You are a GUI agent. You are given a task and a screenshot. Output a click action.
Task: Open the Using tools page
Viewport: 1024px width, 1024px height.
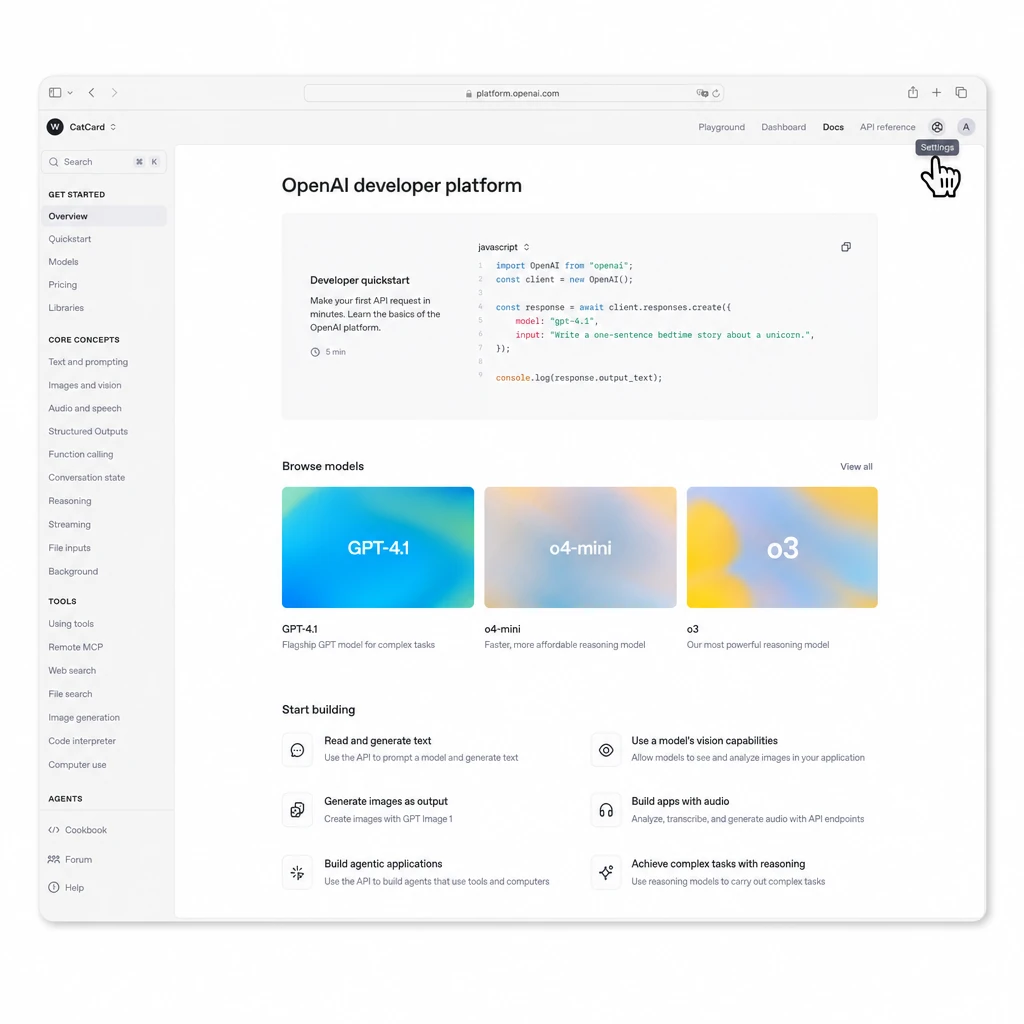pos(71,624)
